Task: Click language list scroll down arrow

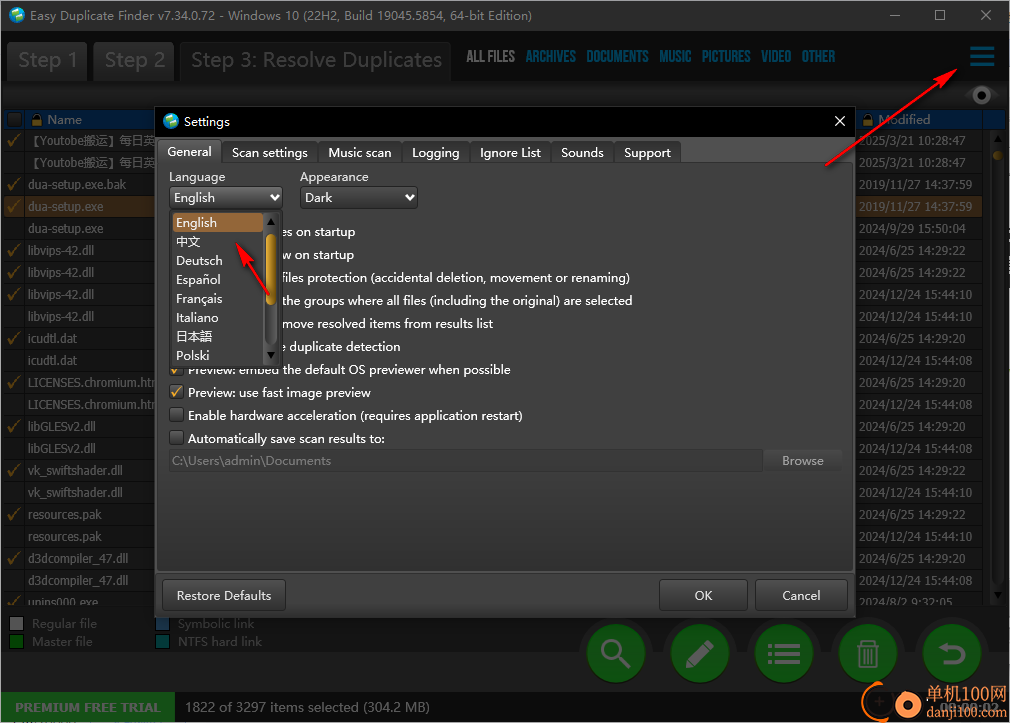Action: click(x=271, y=355)
